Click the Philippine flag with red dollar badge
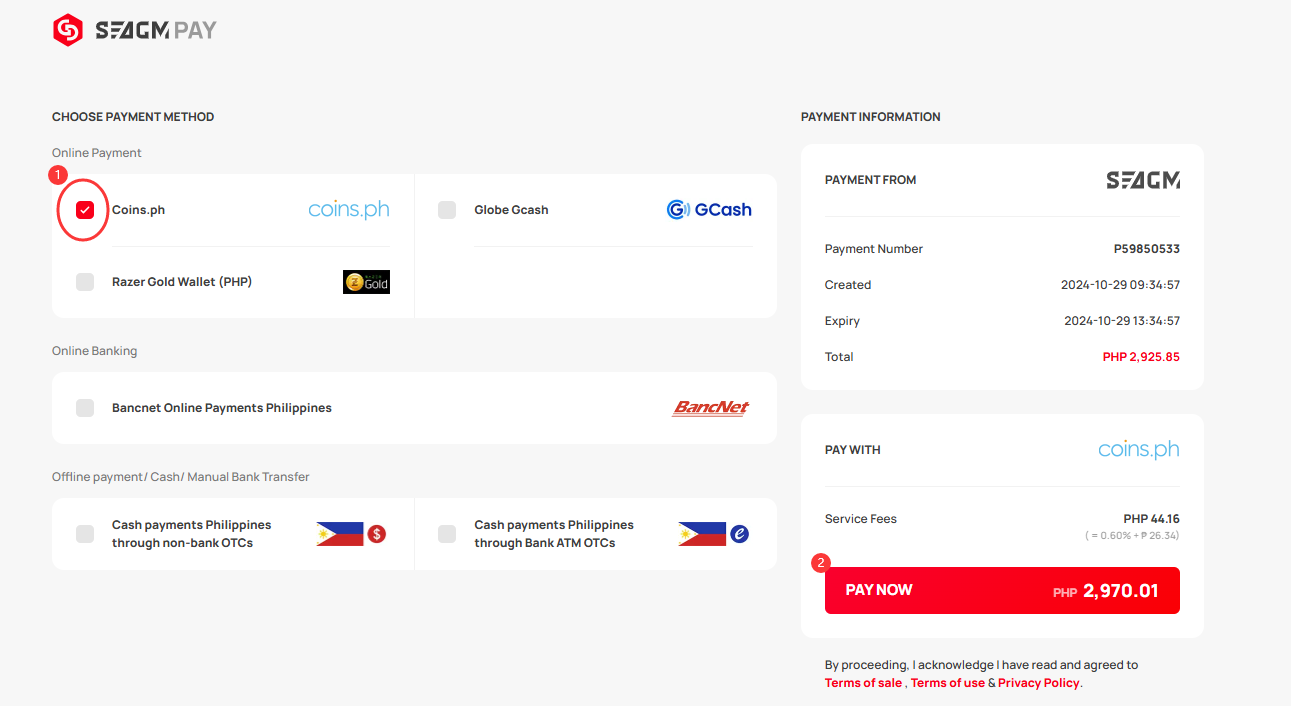The width and height of the screenshot is (1291, 706). (x=351, y=534)
